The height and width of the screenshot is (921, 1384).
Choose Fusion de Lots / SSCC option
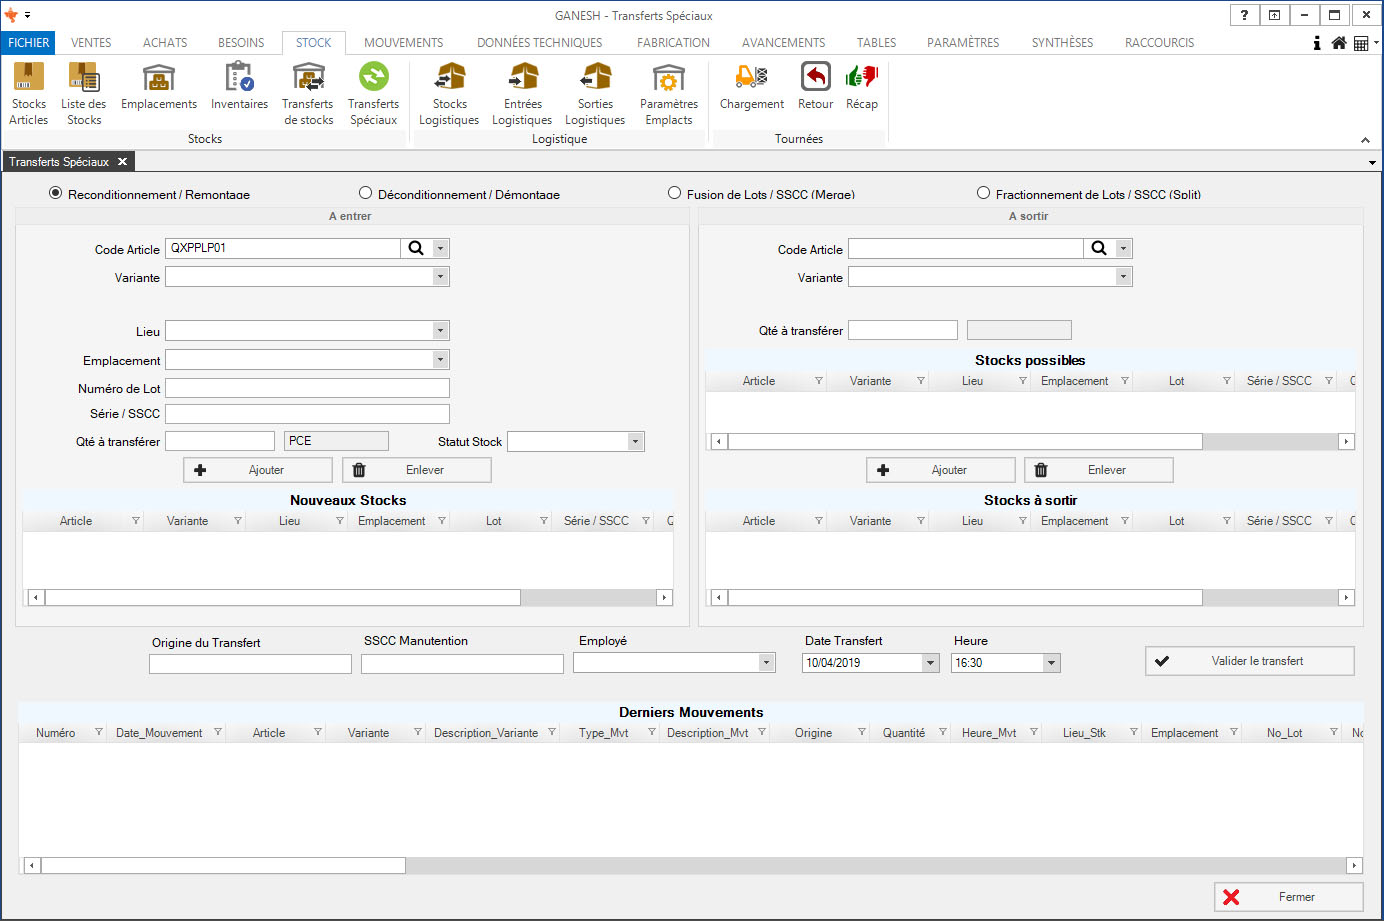(675, 193)
